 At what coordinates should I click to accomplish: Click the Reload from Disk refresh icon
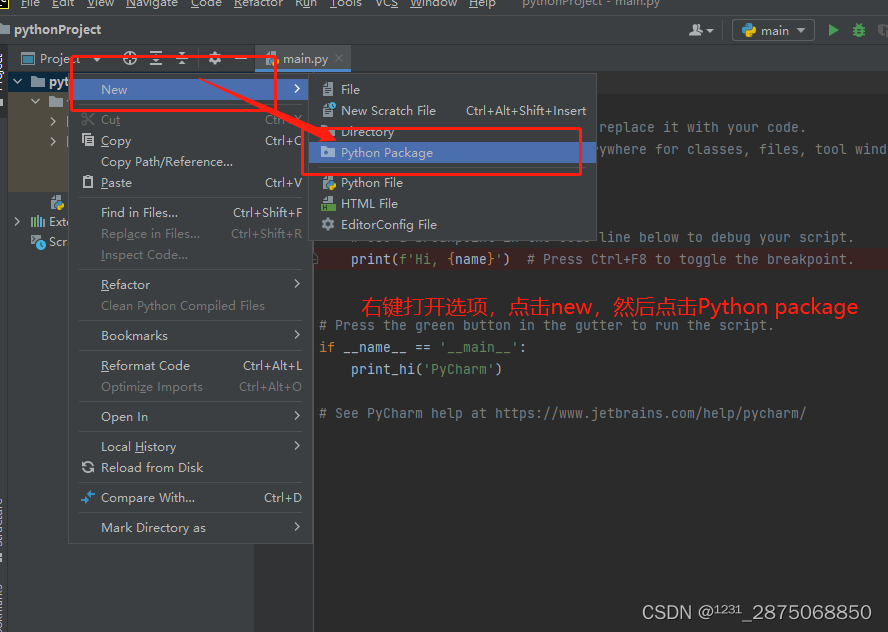pyautogui.click(x=88, y=467)
